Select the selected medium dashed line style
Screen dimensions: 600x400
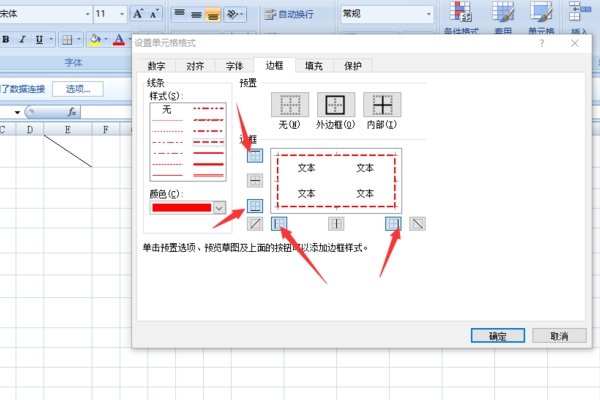(x=208, y=142)
